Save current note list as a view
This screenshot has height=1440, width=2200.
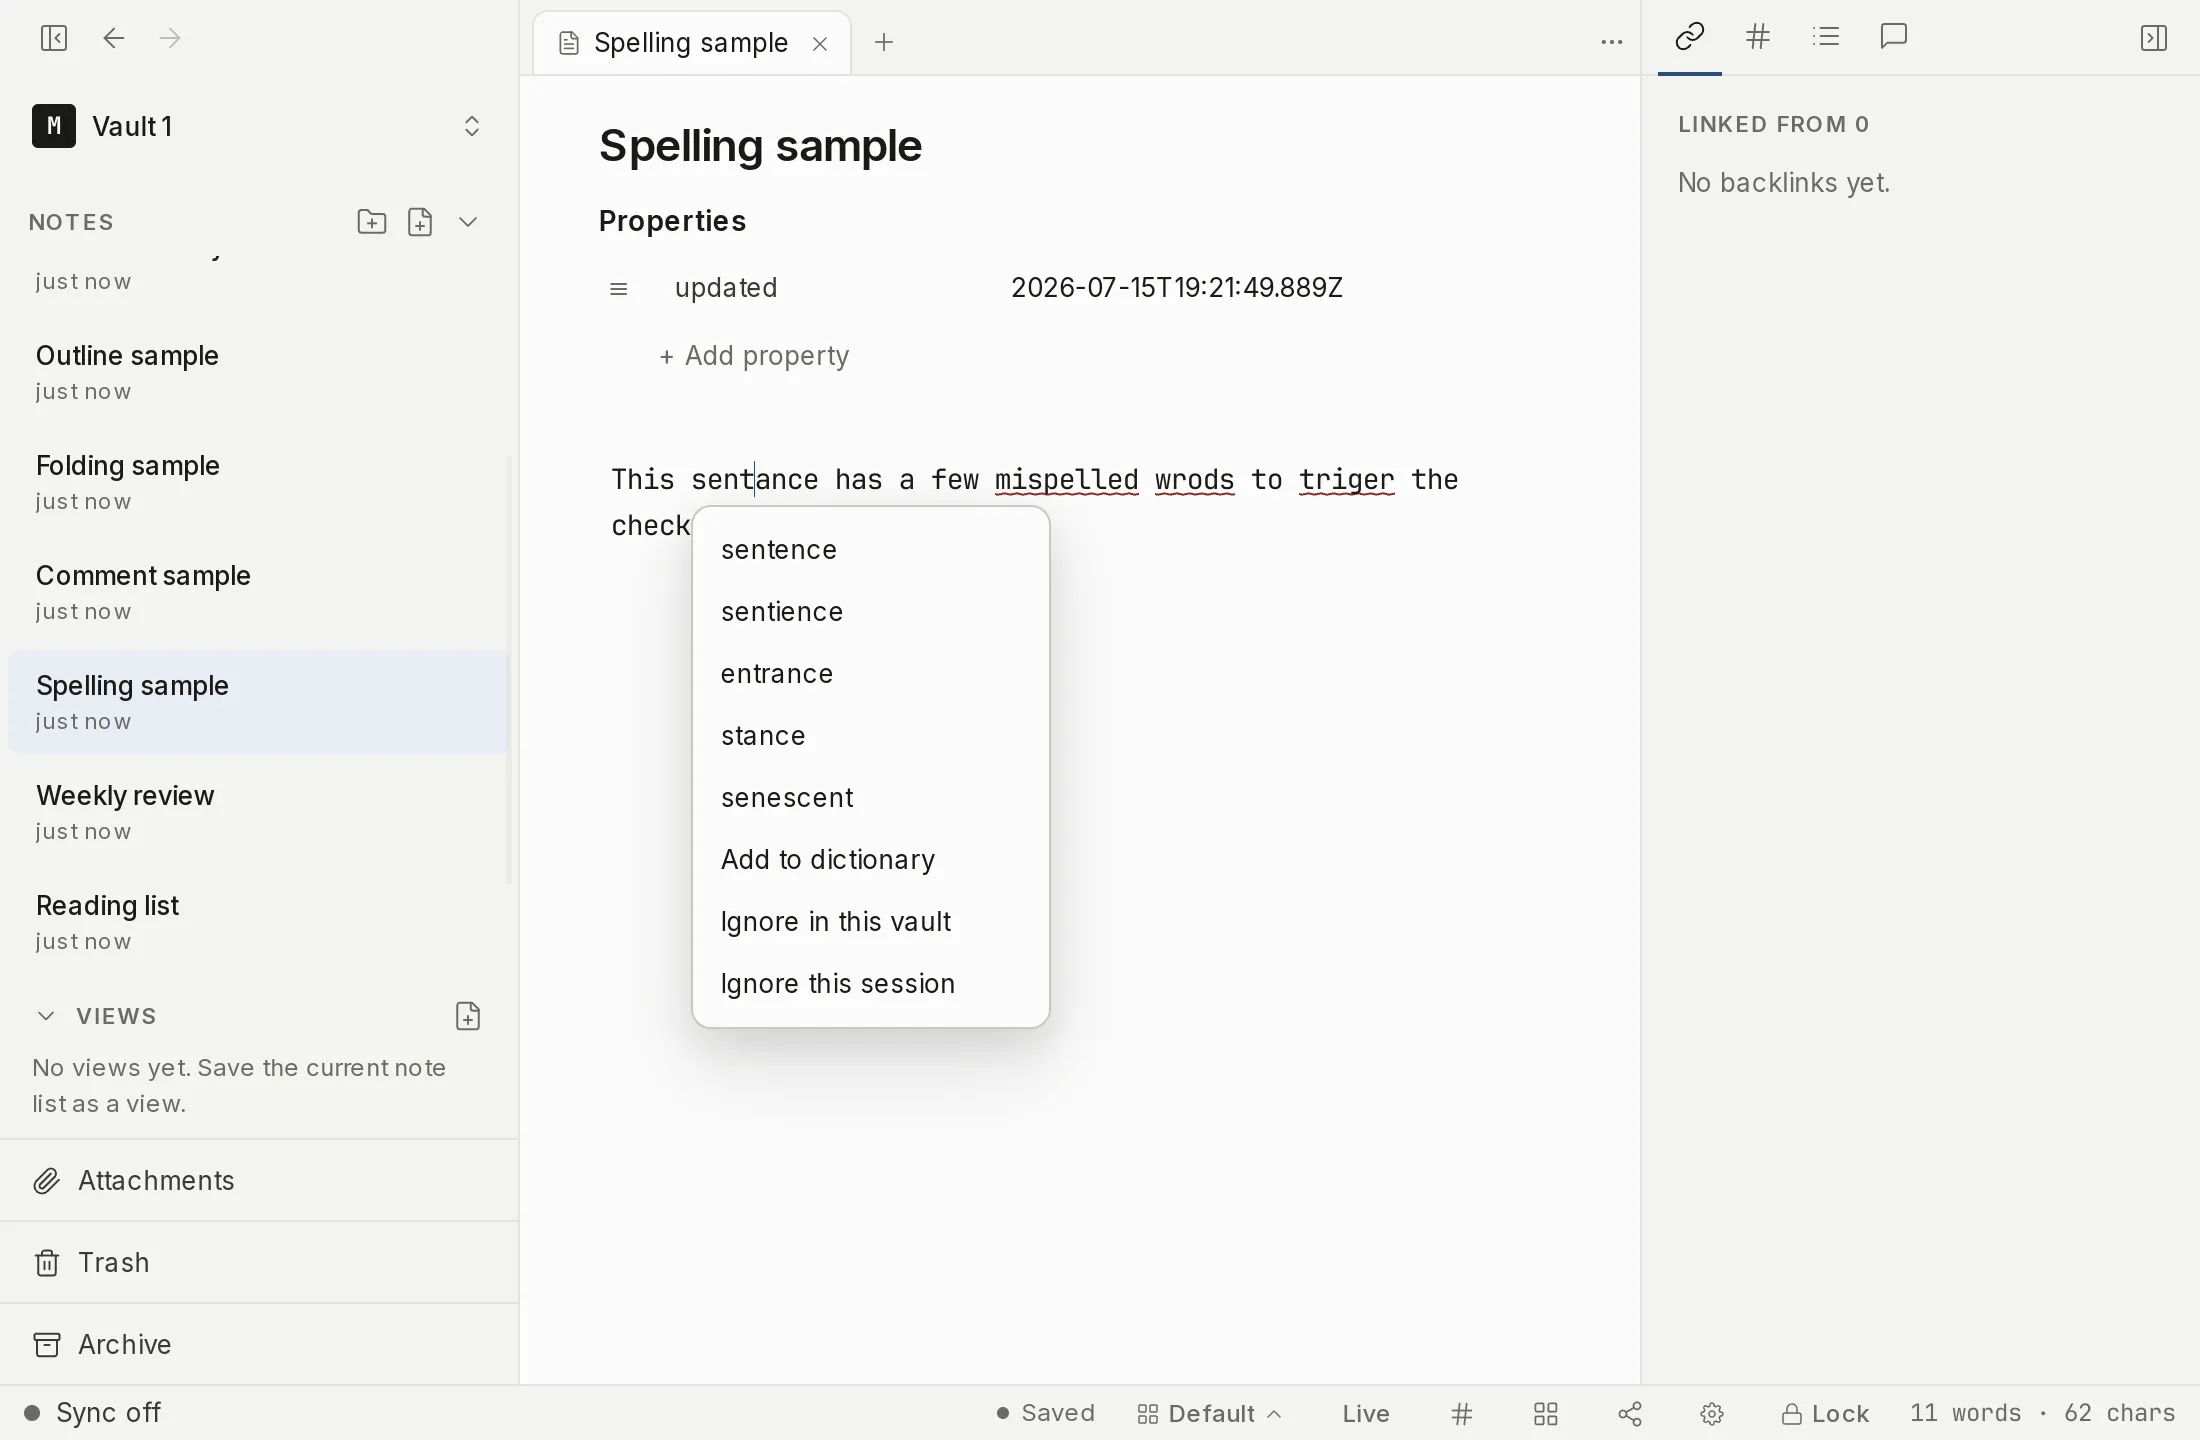point(468,1016)
